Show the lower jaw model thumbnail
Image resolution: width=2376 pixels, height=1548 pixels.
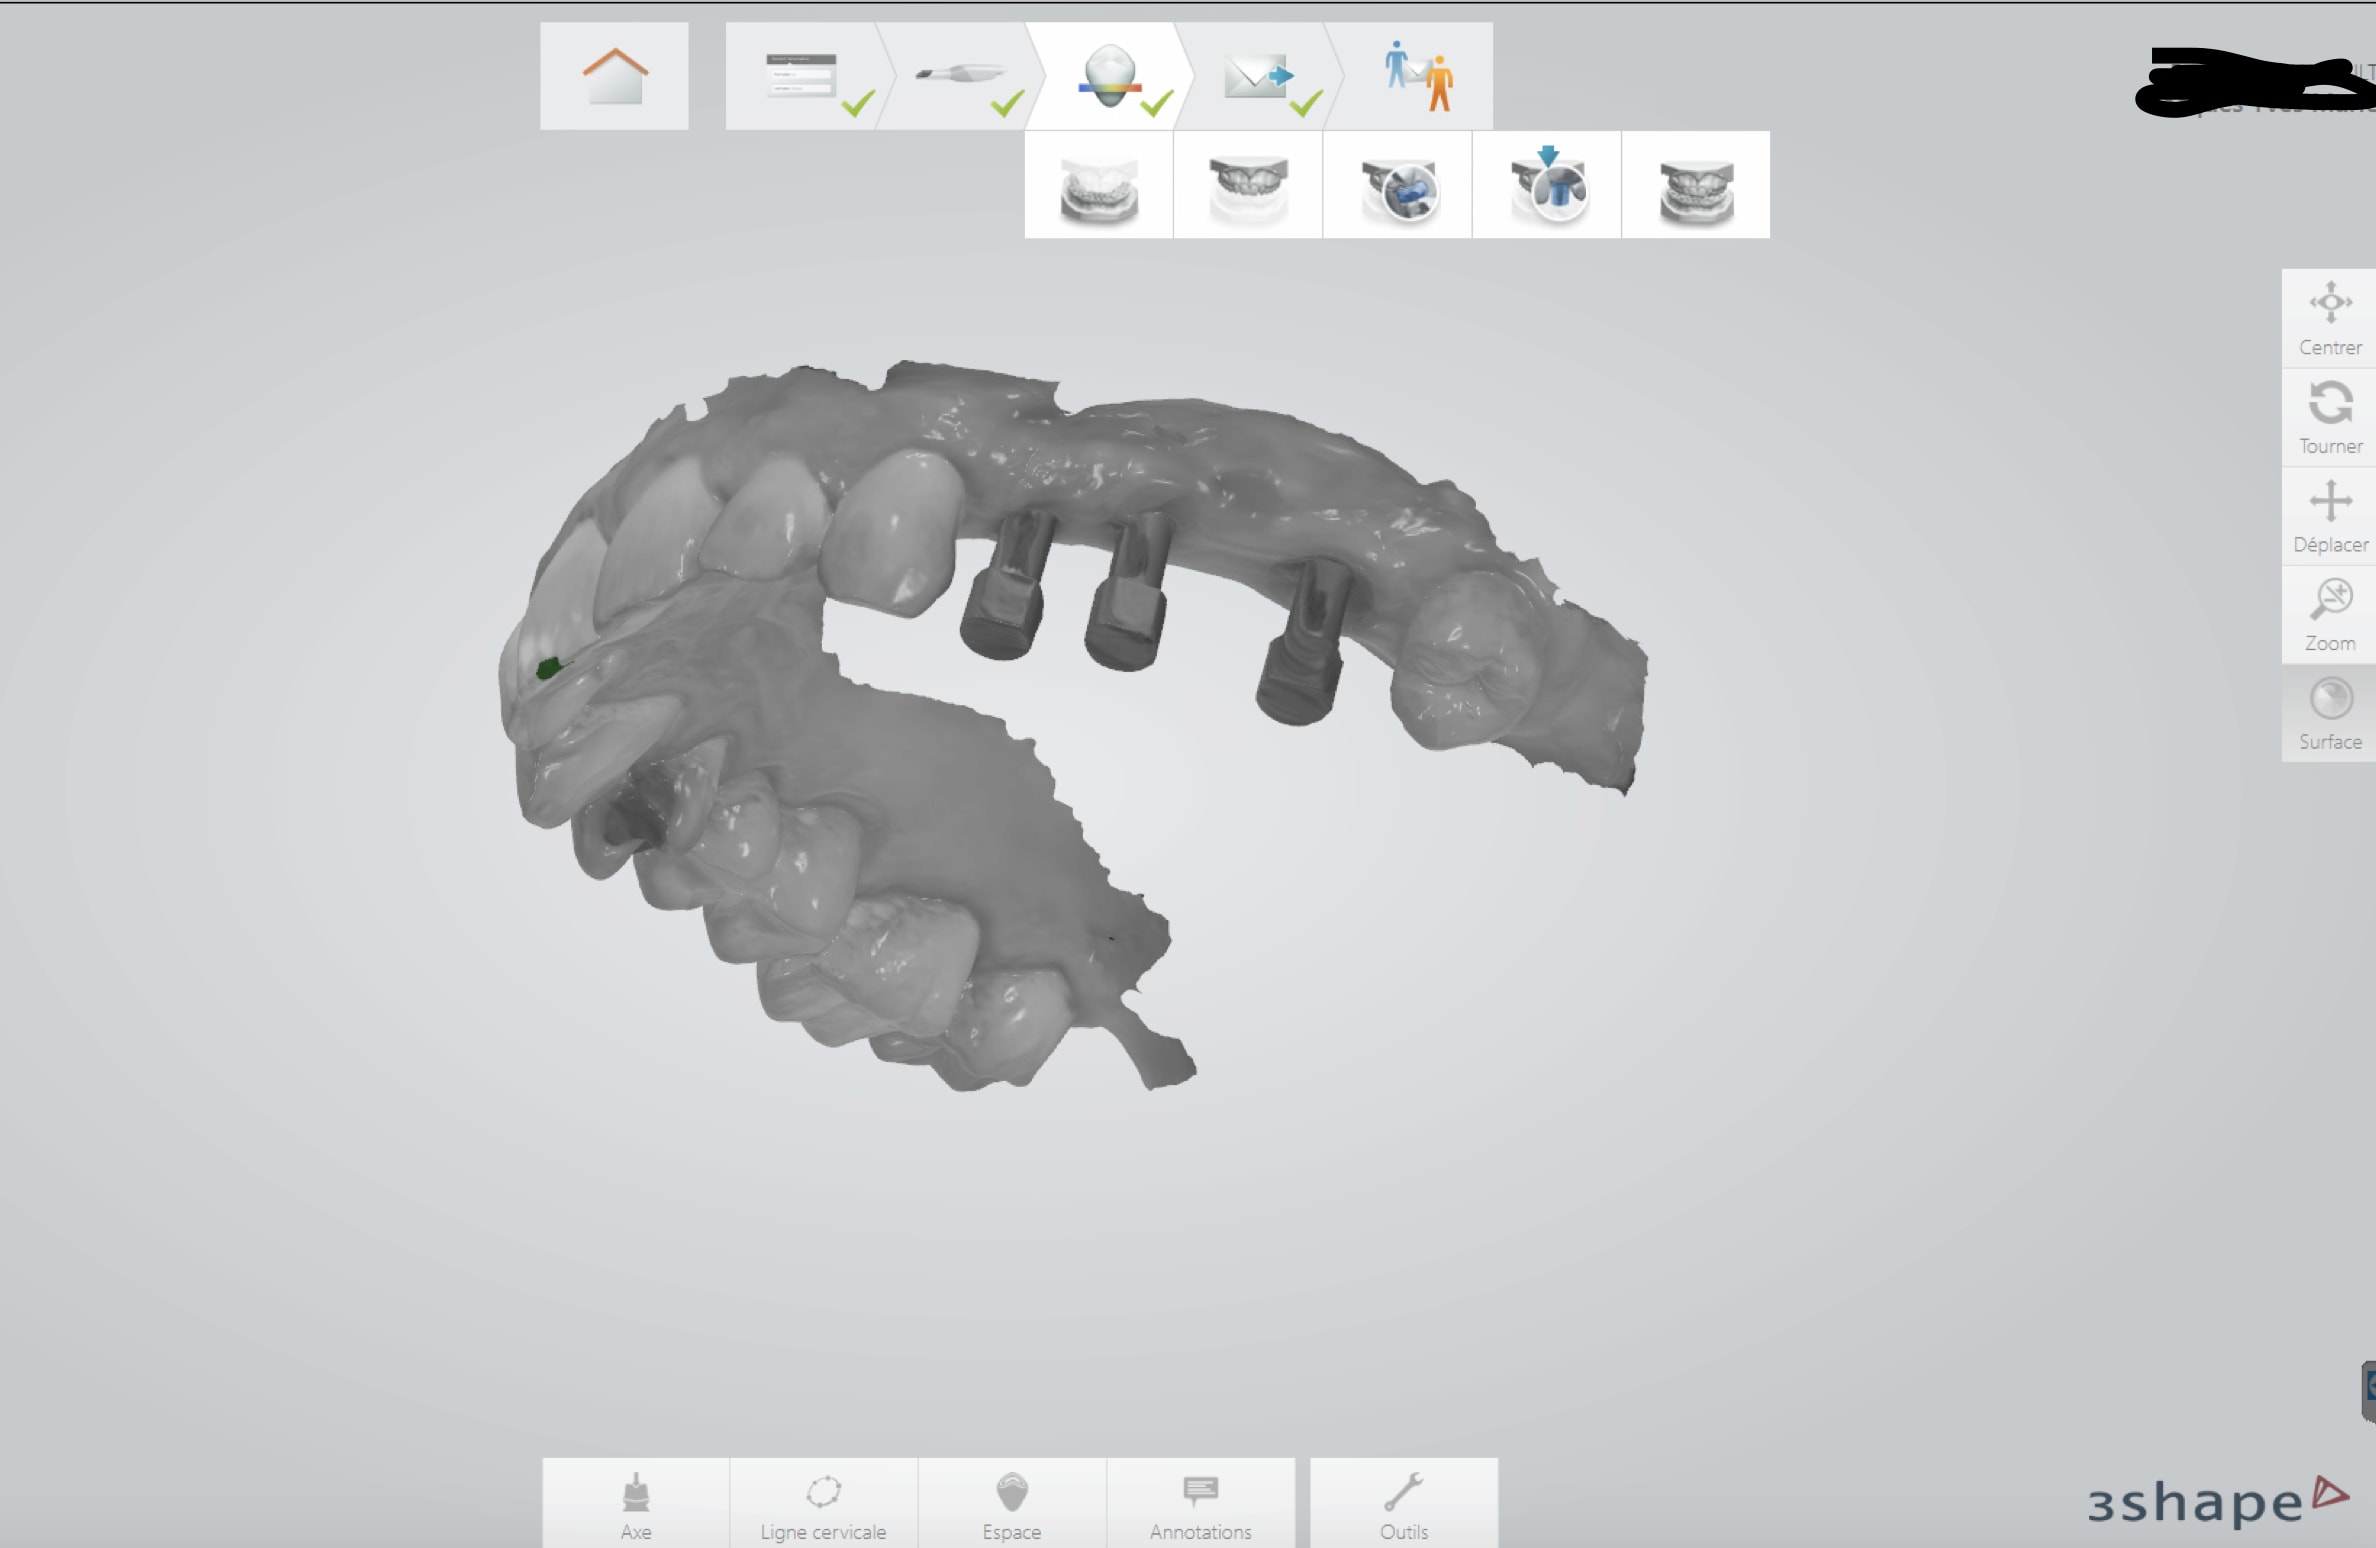1098,186
